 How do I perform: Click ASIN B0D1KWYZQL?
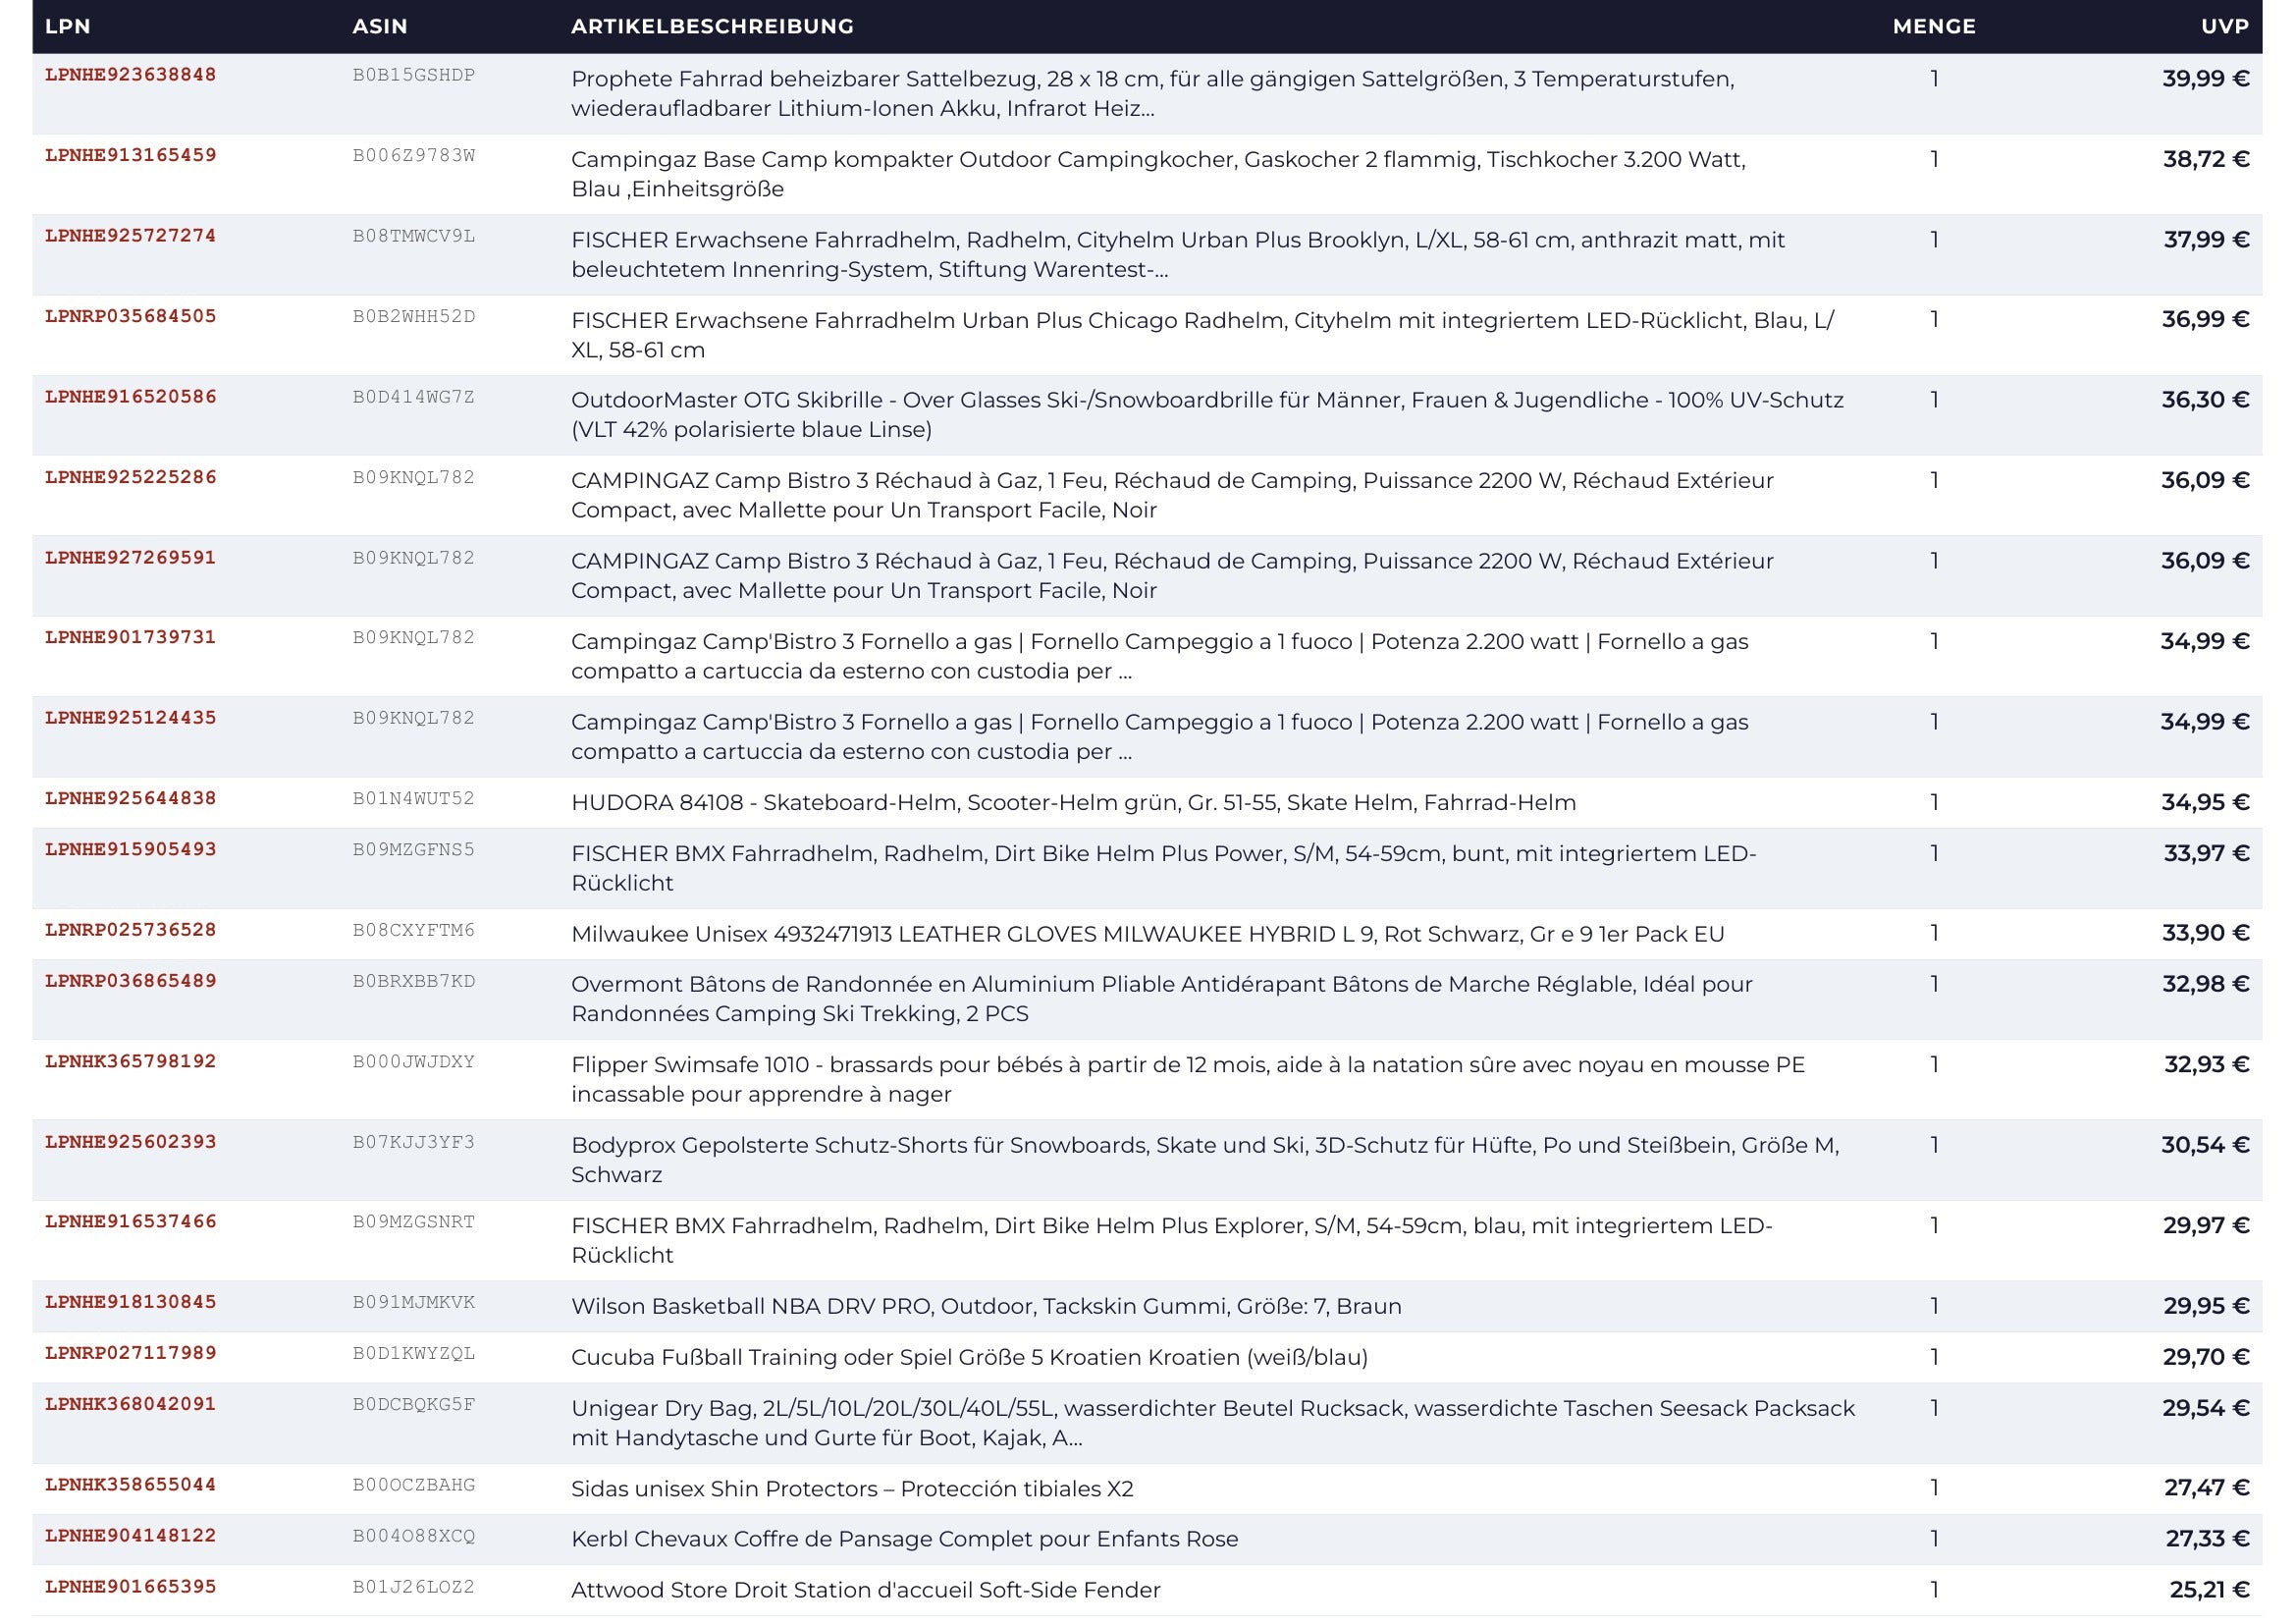[413, 1353]
